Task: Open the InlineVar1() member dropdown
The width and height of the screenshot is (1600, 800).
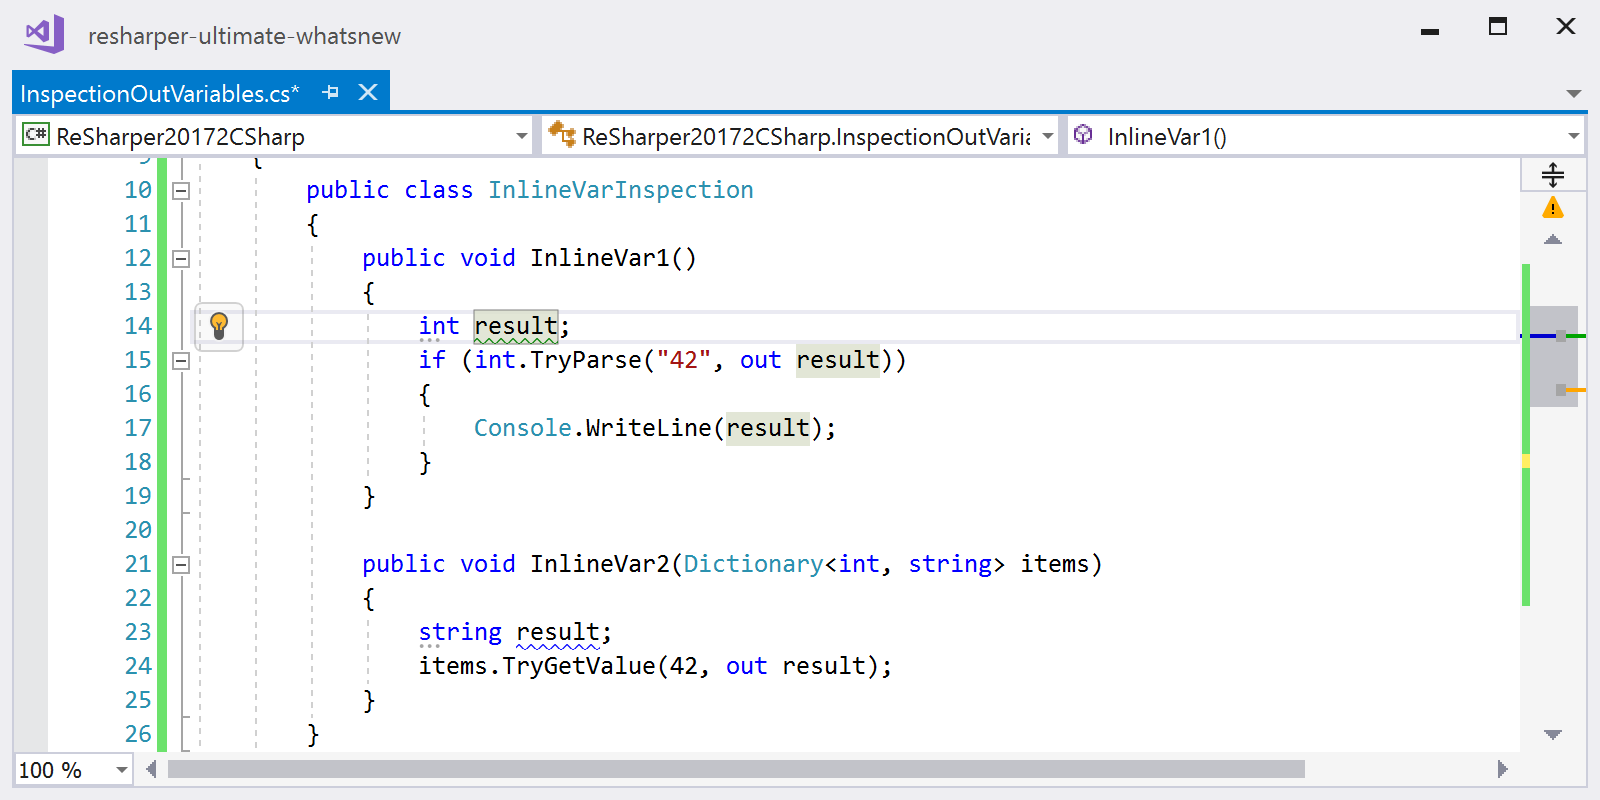Action: point(1573,136)
